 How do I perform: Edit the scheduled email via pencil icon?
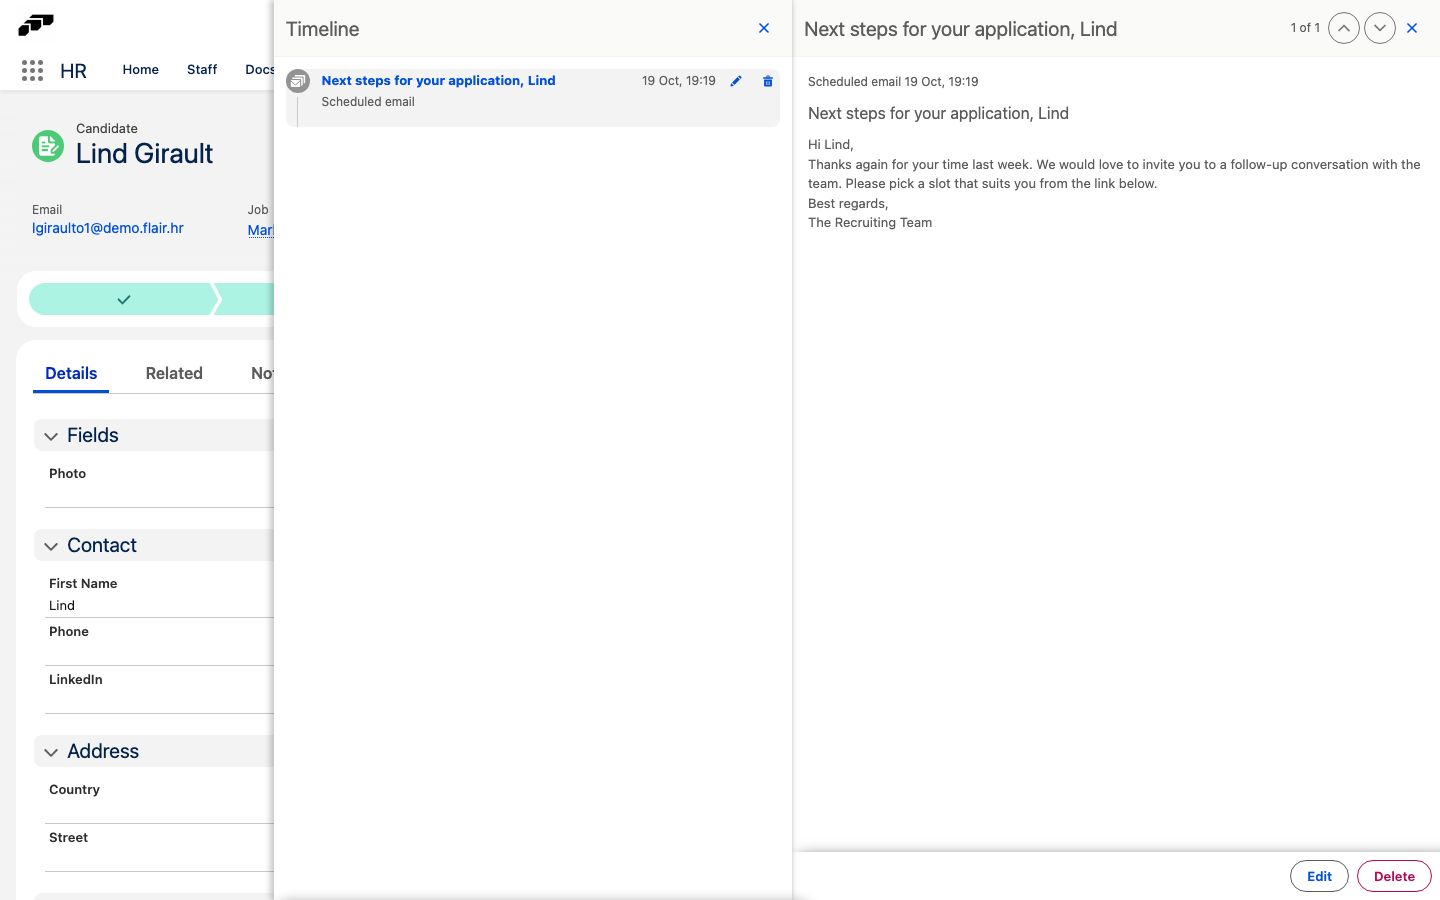[736, 81]
